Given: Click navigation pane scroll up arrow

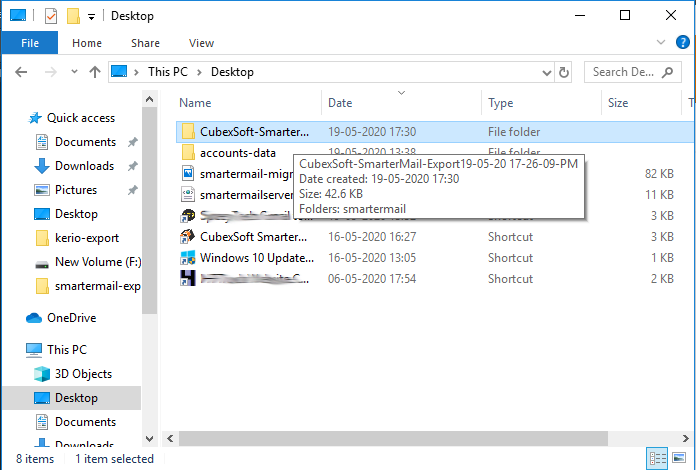Looking at the screenshot, I should coord(150,99).
